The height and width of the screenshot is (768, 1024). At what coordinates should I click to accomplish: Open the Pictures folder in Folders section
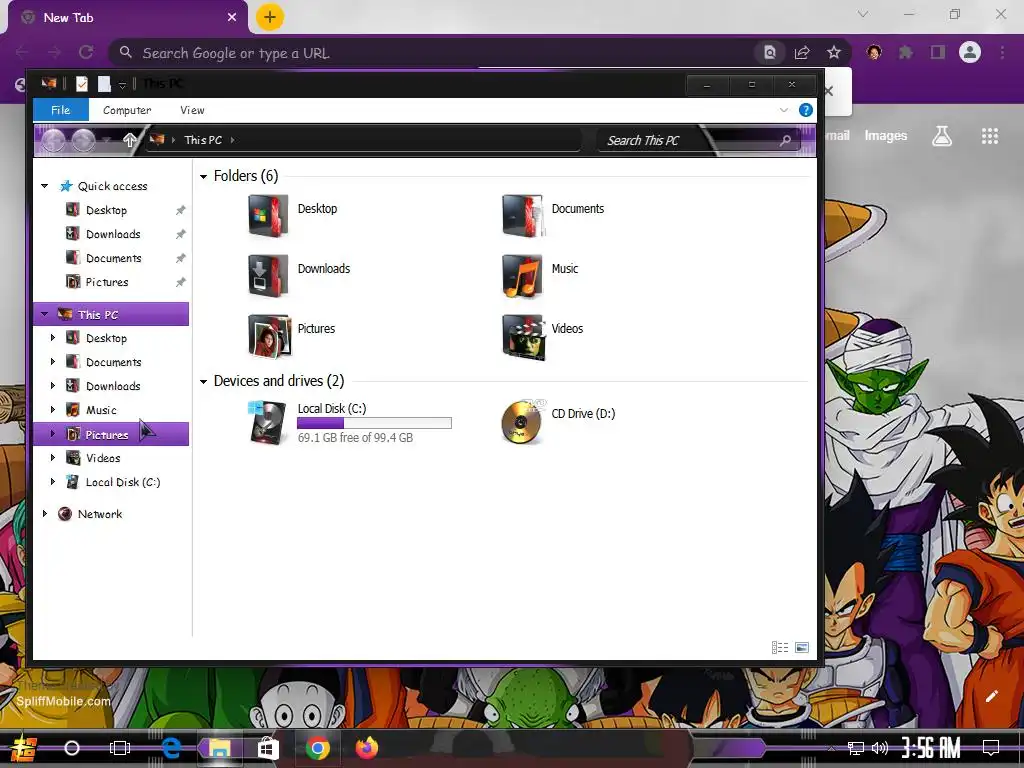coord(268,335)
